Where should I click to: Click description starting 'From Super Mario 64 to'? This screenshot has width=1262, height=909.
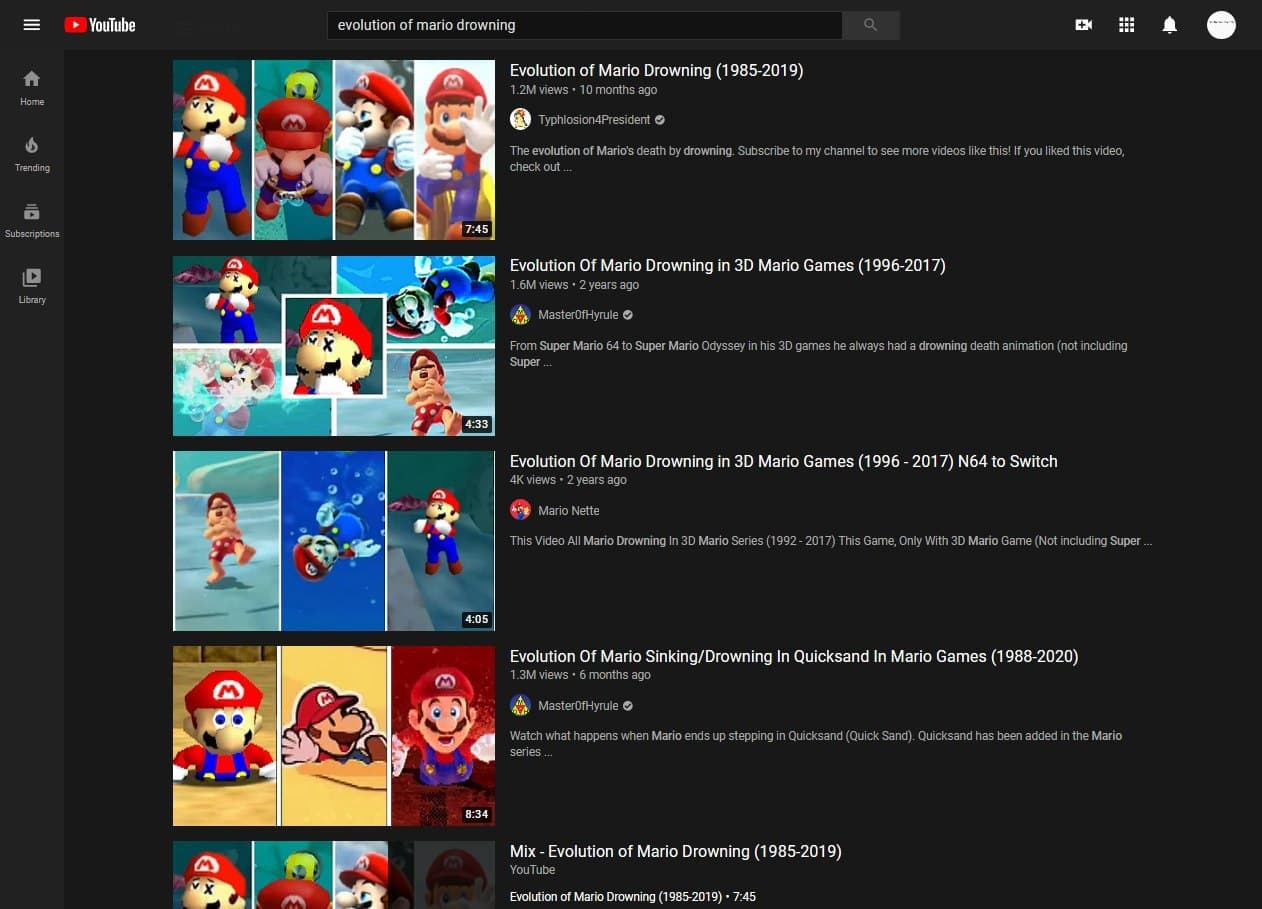(x=818, y=354)
